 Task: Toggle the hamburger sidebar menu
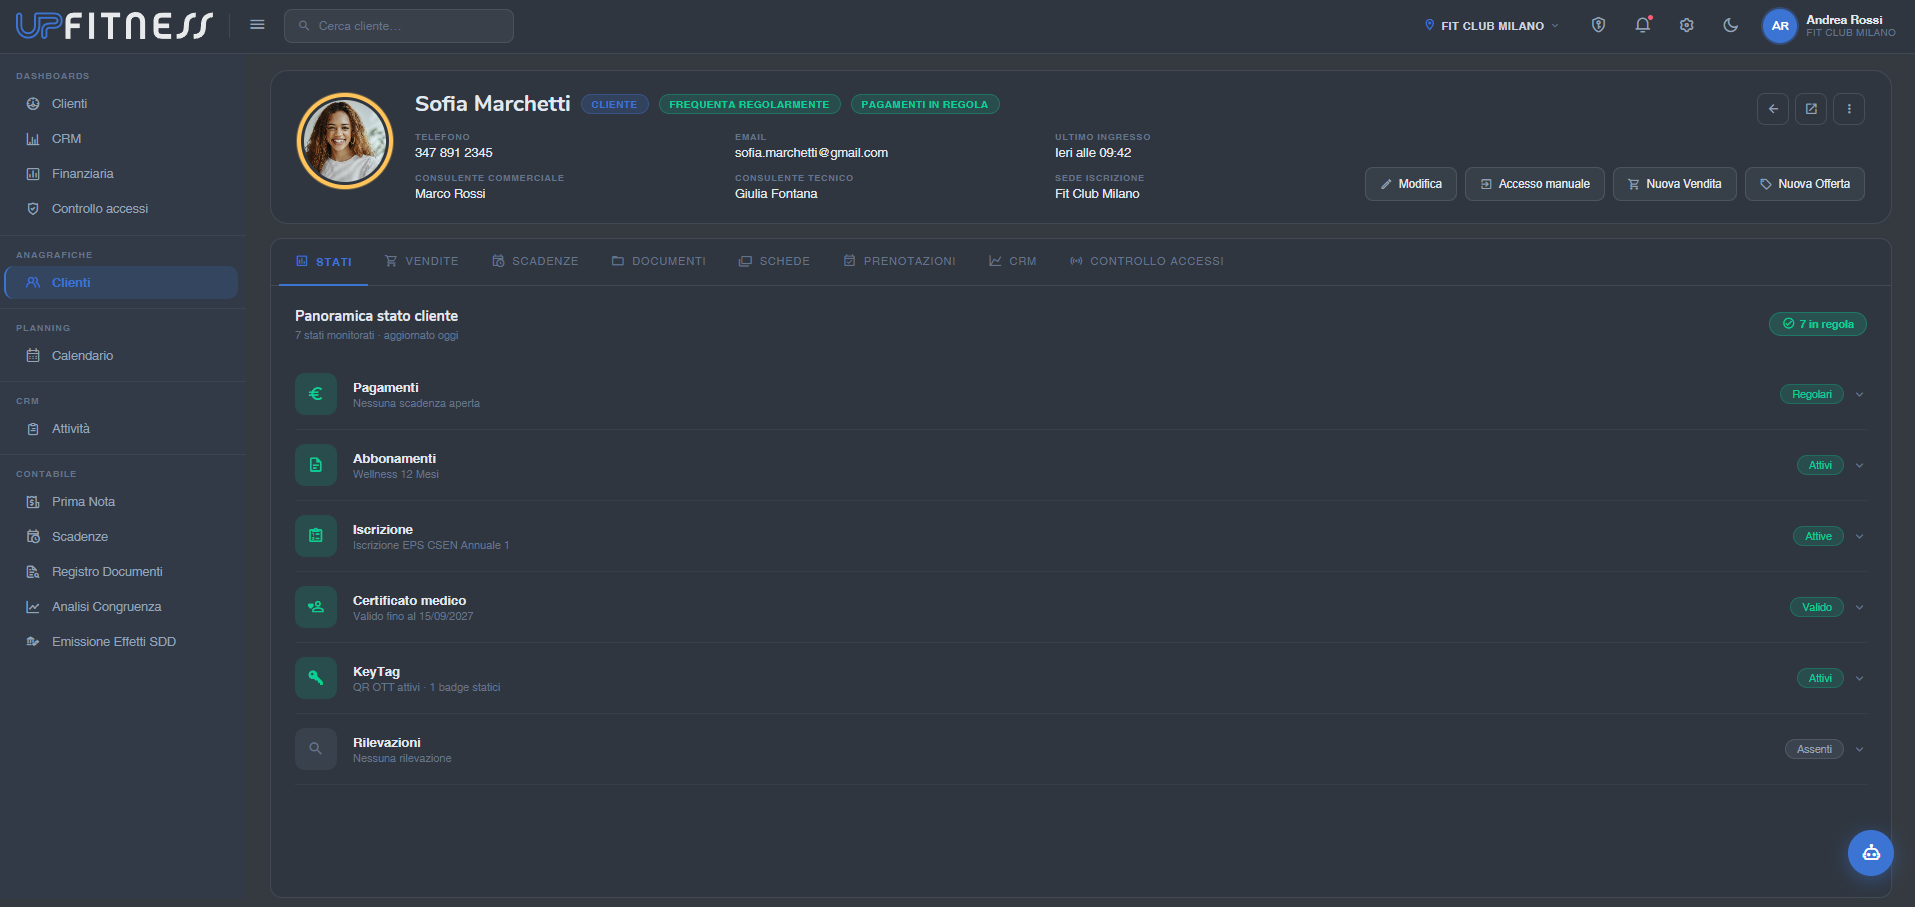click(x=257, y=25)
